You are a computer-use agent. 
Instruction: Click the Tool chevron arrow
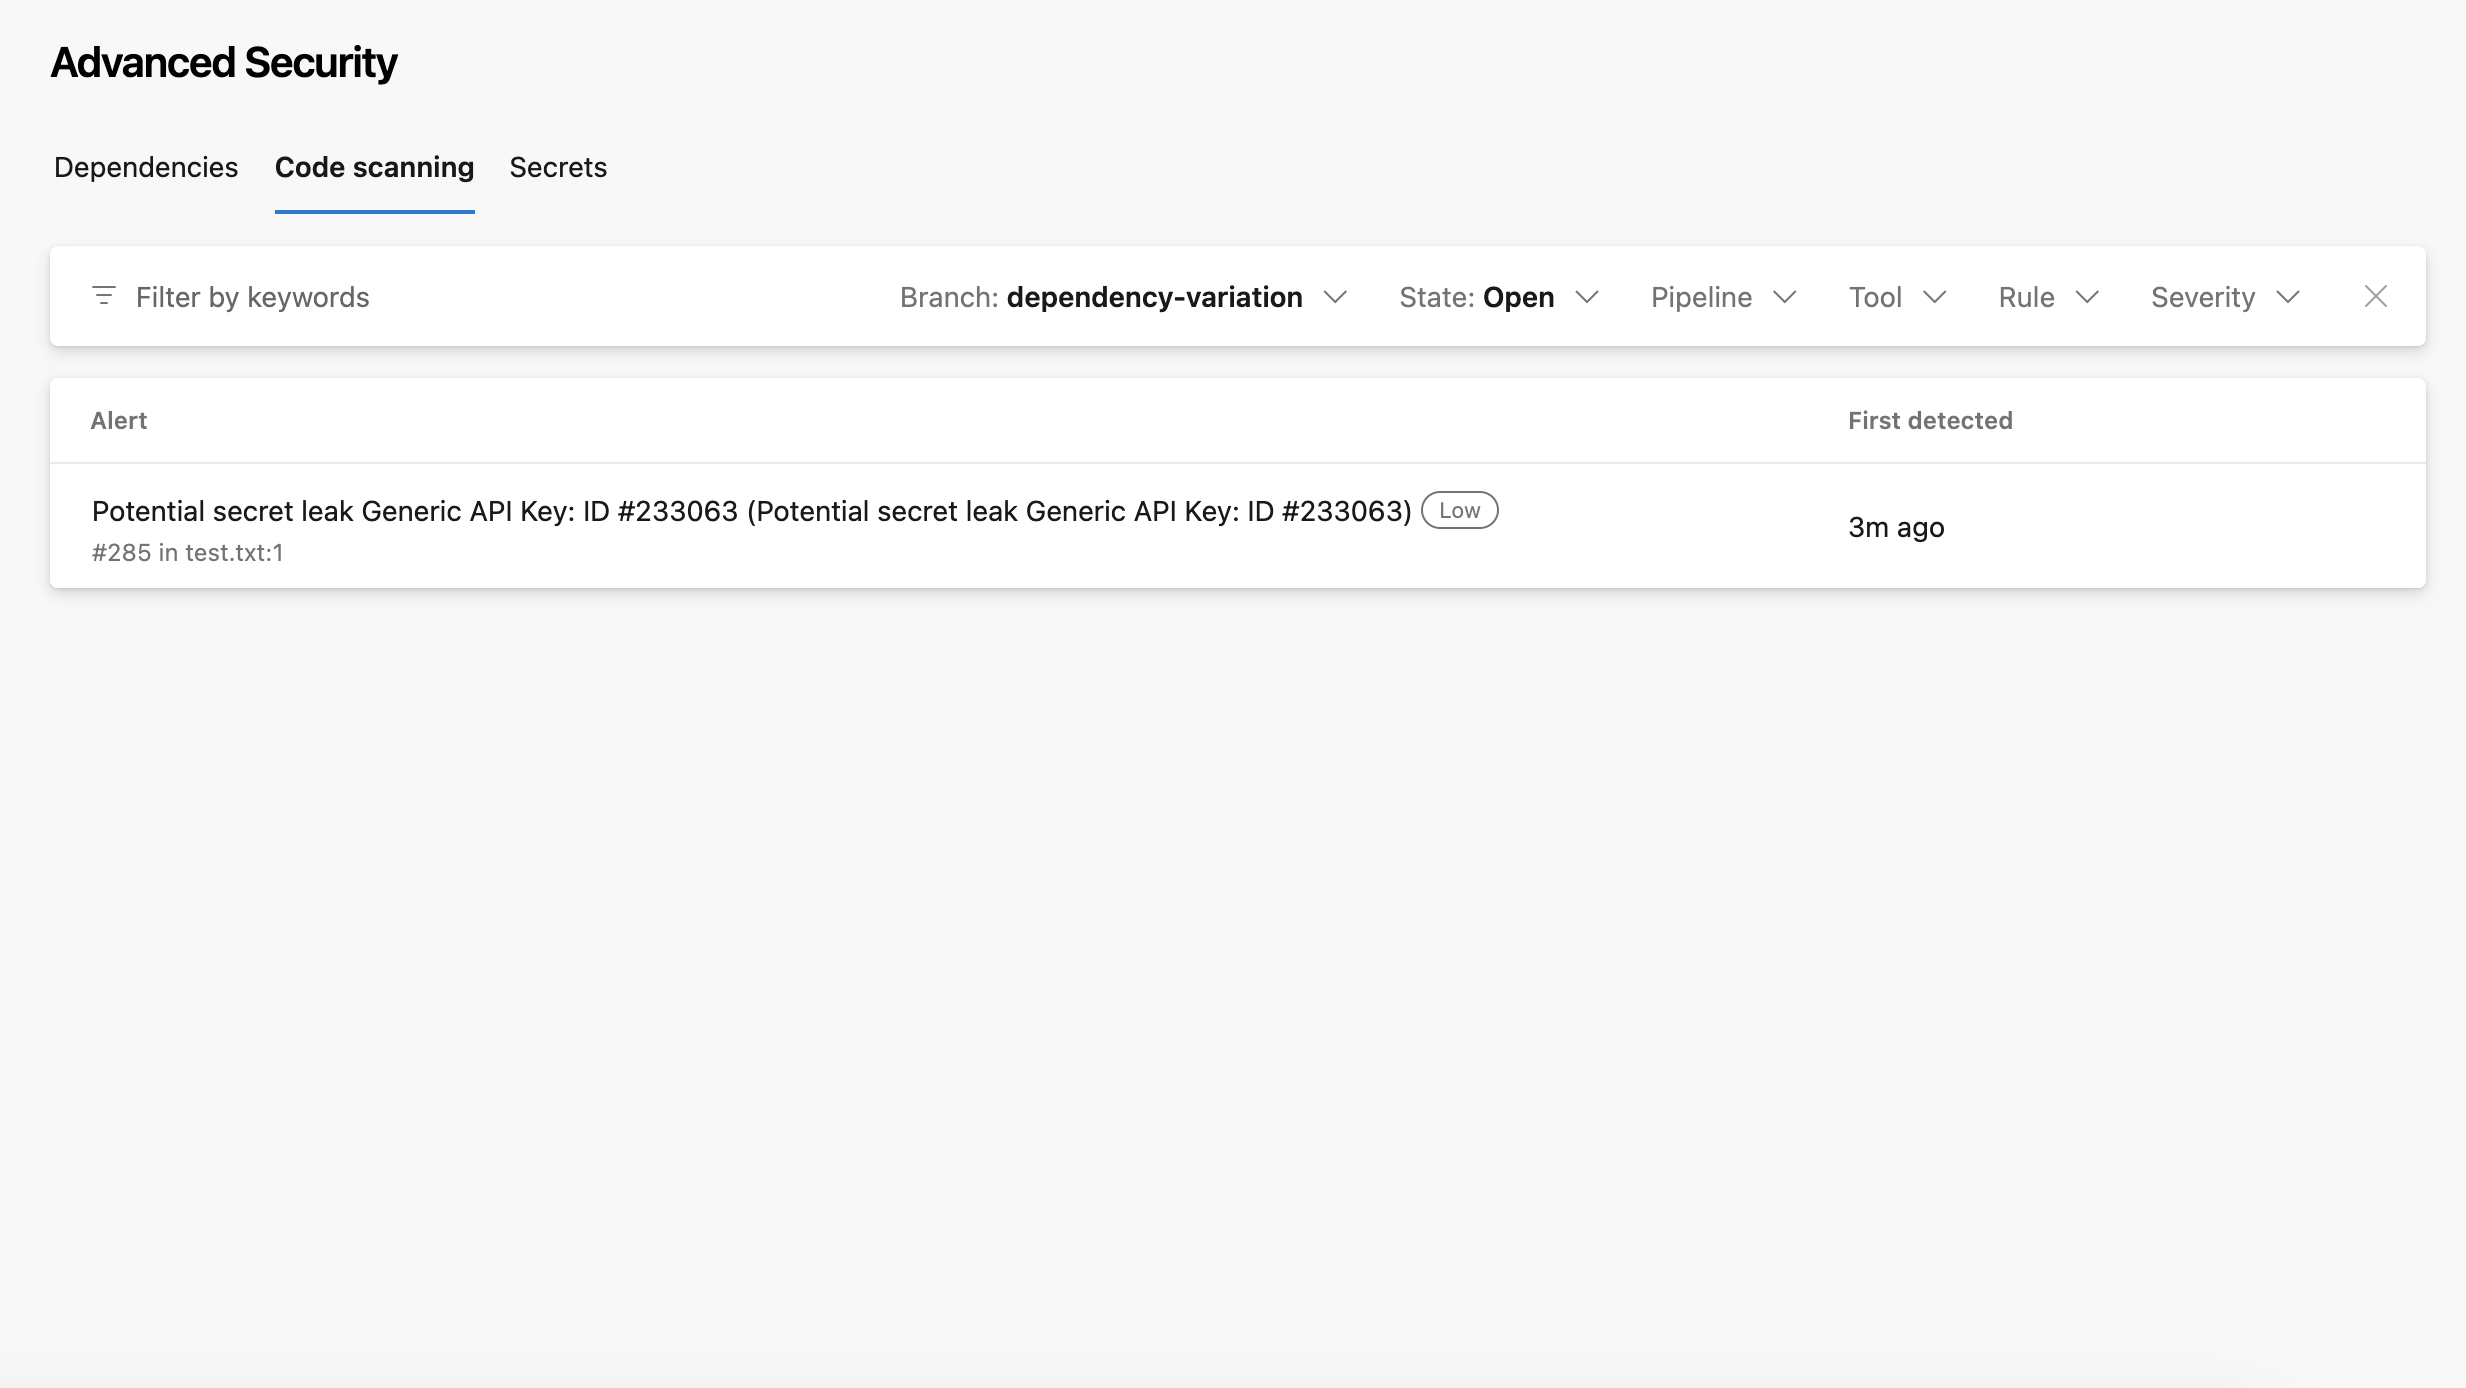(x=1935, y=297)
